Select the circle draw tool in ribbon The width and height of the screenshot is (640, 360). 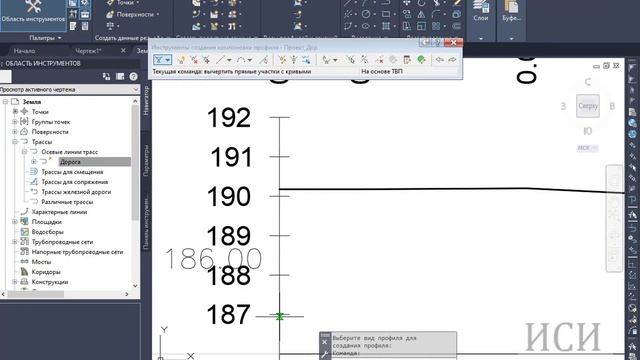(x=366, y=14)
